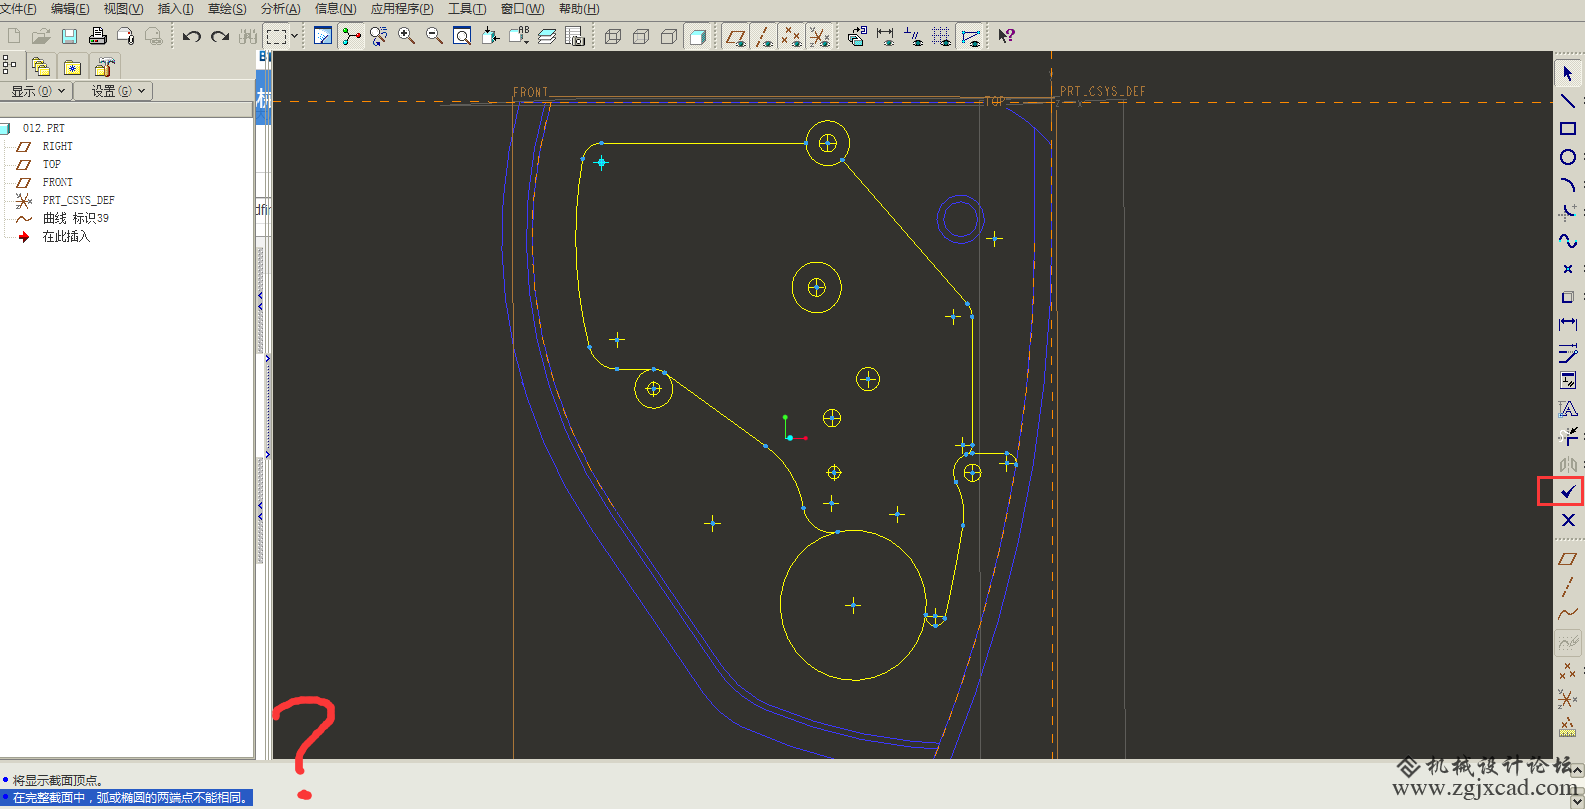Select PRT_CSYS_DEF in the model tree
This screenshot has width=1585, height=809.
tap(78, 200)
